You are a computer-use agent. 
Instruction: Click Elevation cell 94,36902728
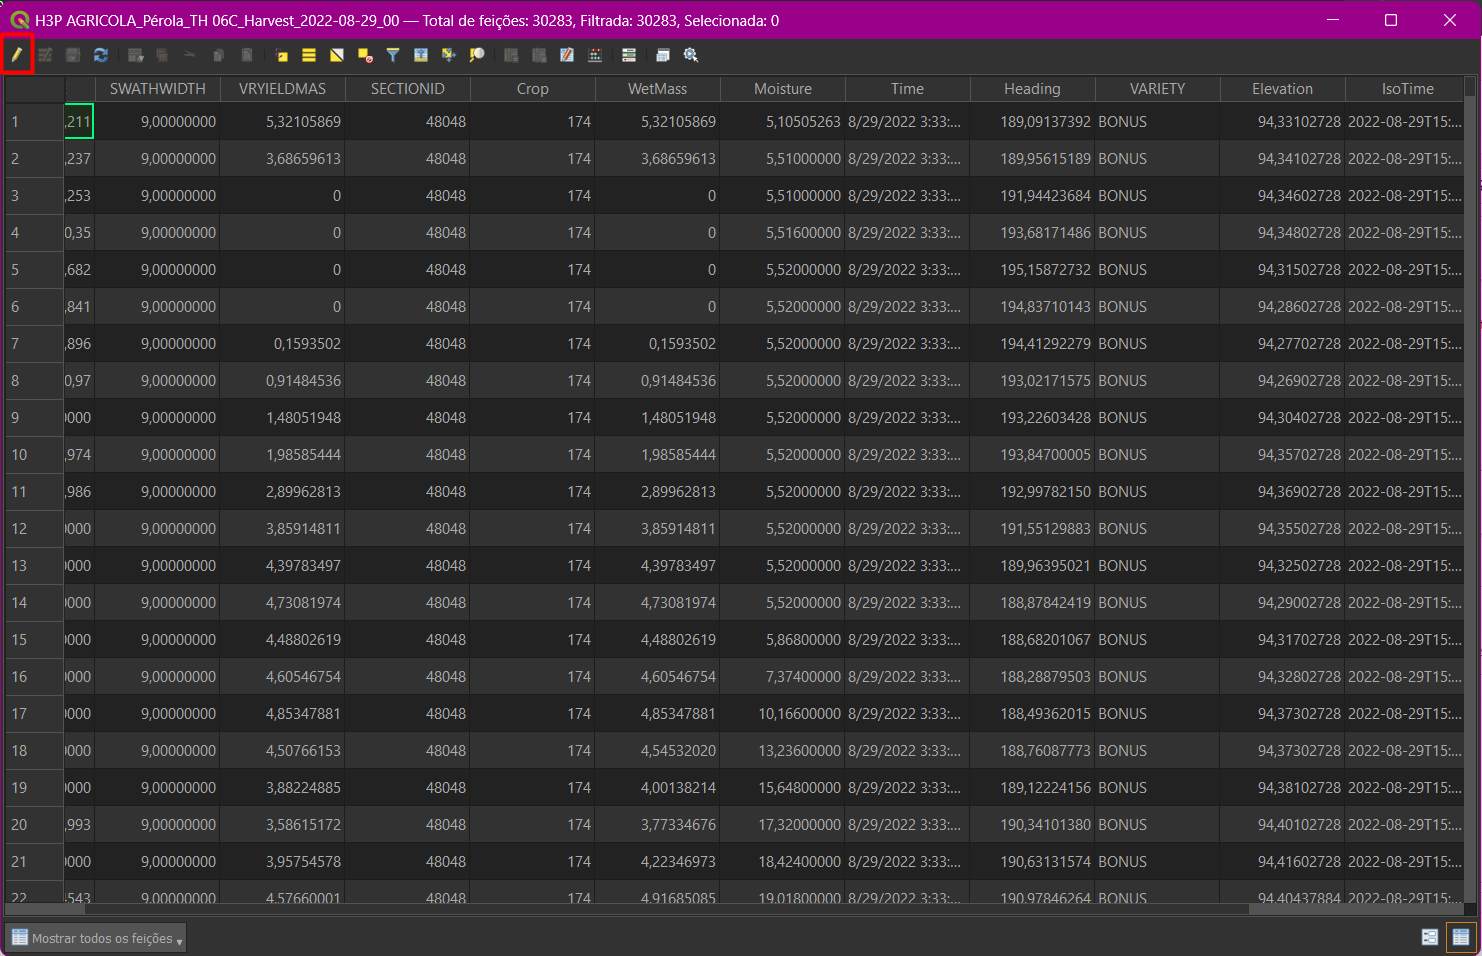tap(1283, 492)
